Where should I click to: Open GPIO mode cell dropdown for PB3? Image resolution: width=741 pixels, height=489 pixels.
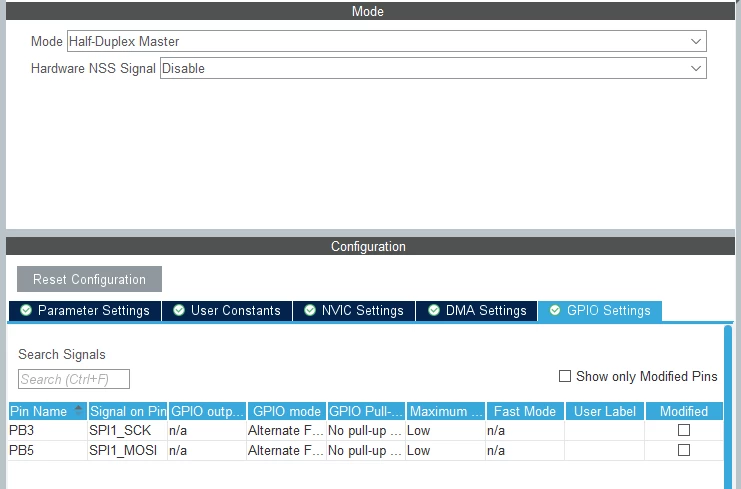286,430
